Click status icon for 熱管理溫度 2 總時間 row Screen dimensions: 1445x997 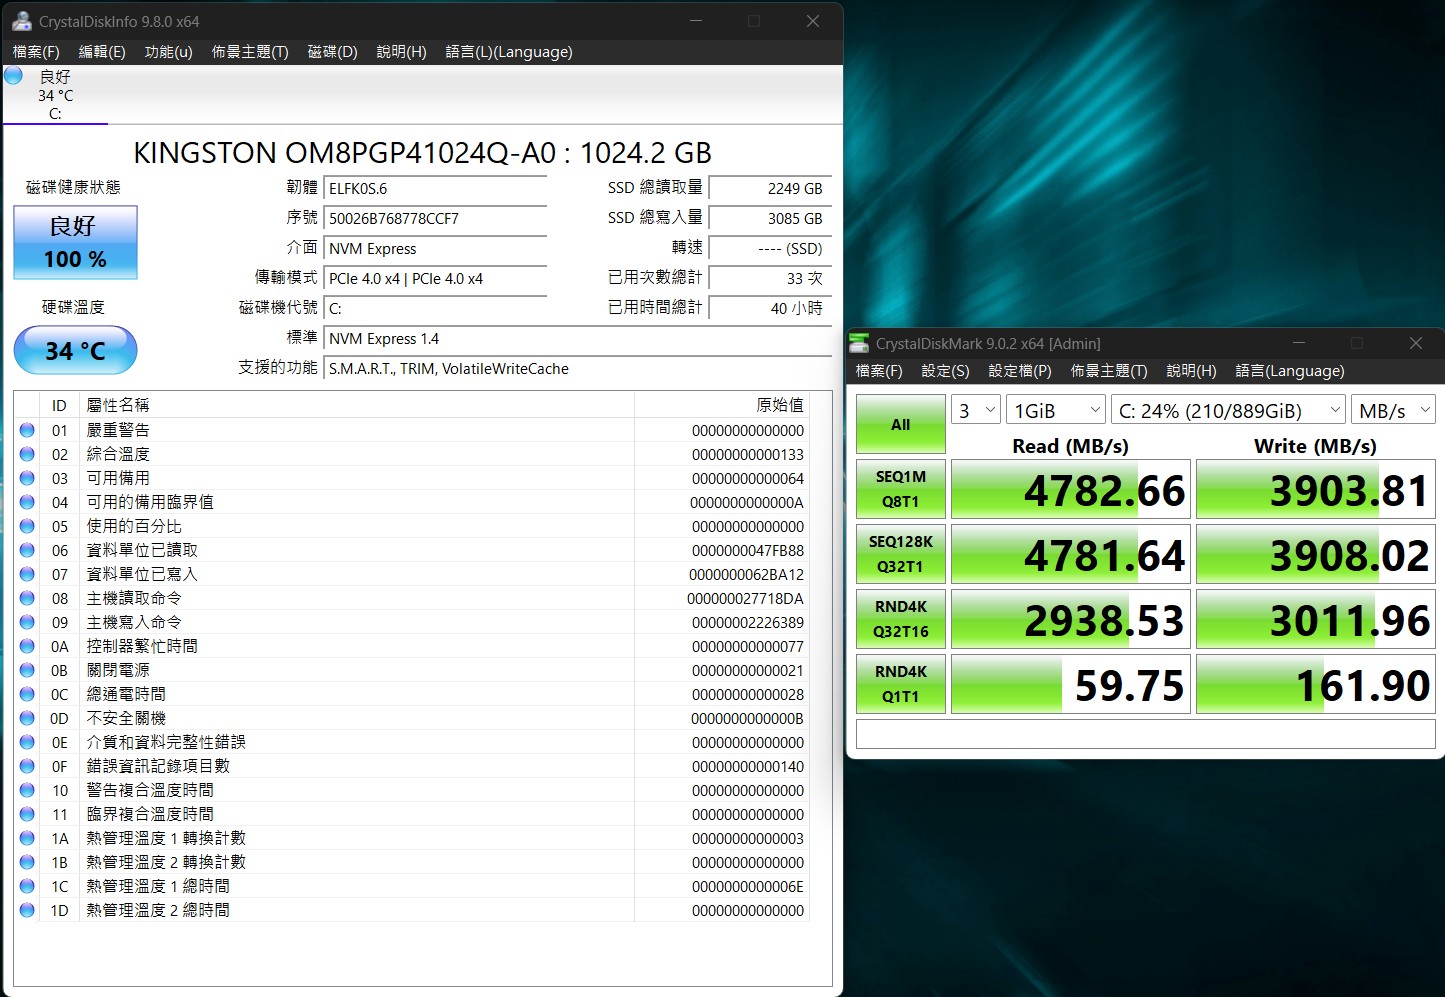coord(27,910)
